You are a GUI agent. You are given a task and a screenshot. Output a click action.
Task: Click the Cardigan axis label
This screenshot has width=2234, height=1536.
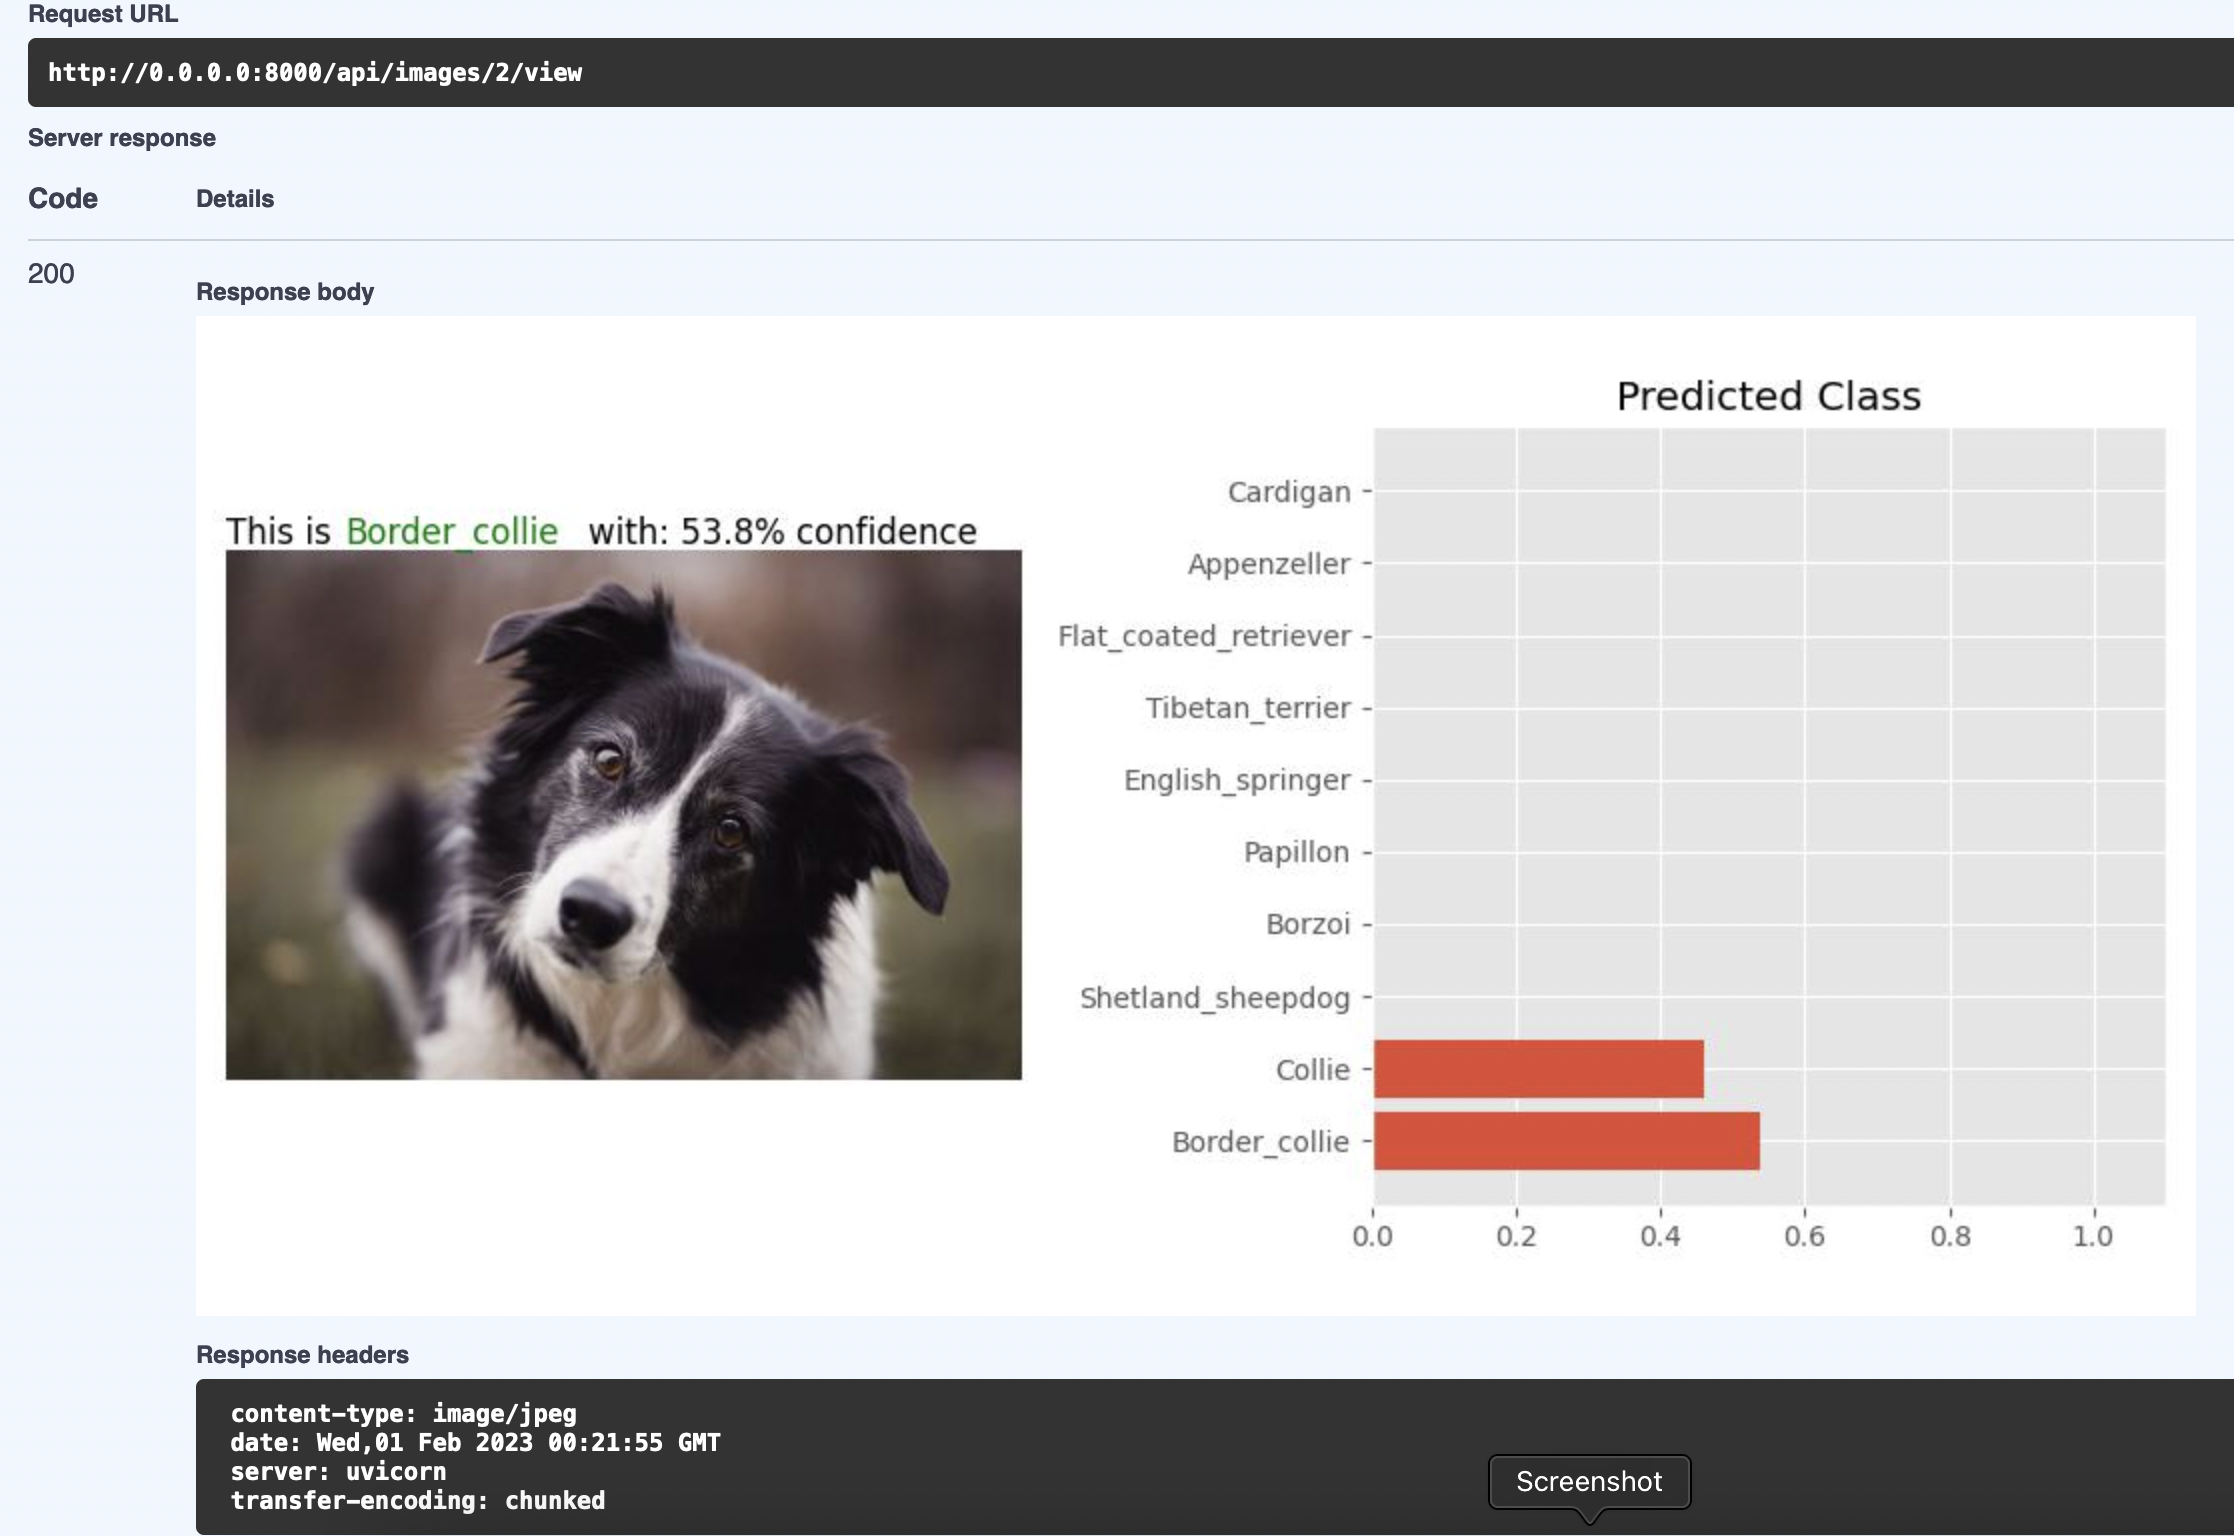[1288, 492]
